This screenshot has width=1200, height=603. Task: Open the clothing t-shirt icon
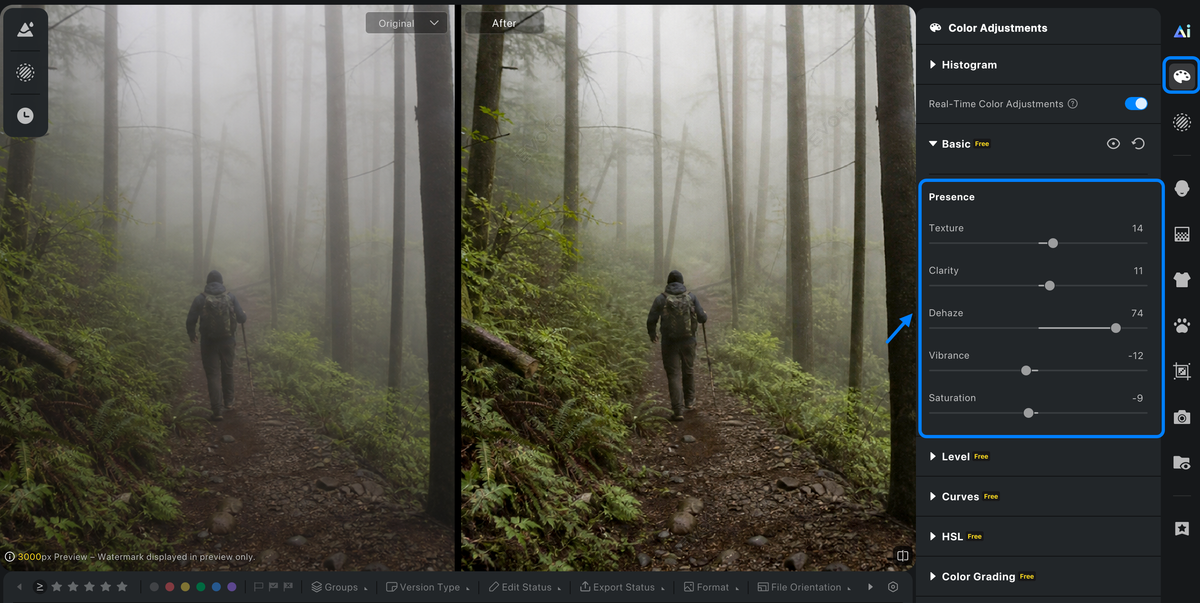point(1181,280)
